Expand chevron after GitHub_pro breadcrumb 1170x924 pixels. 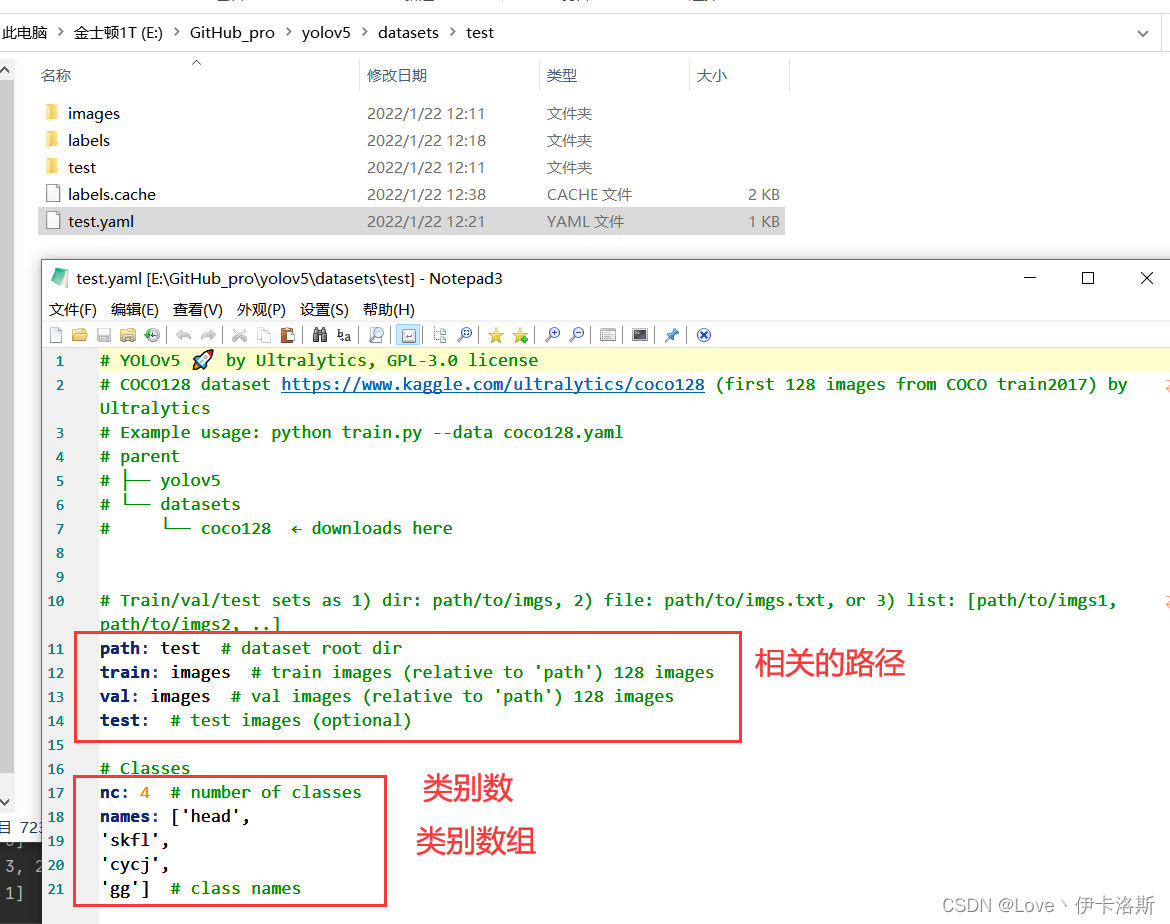point(288,32)
